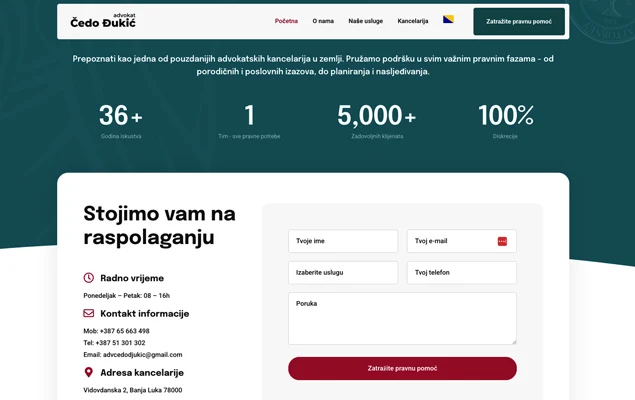Viewport: 635px width, 400px height.
Task: Select the Tvoj telefon input field
Action: pyautogui.click(x=461, y=273)
